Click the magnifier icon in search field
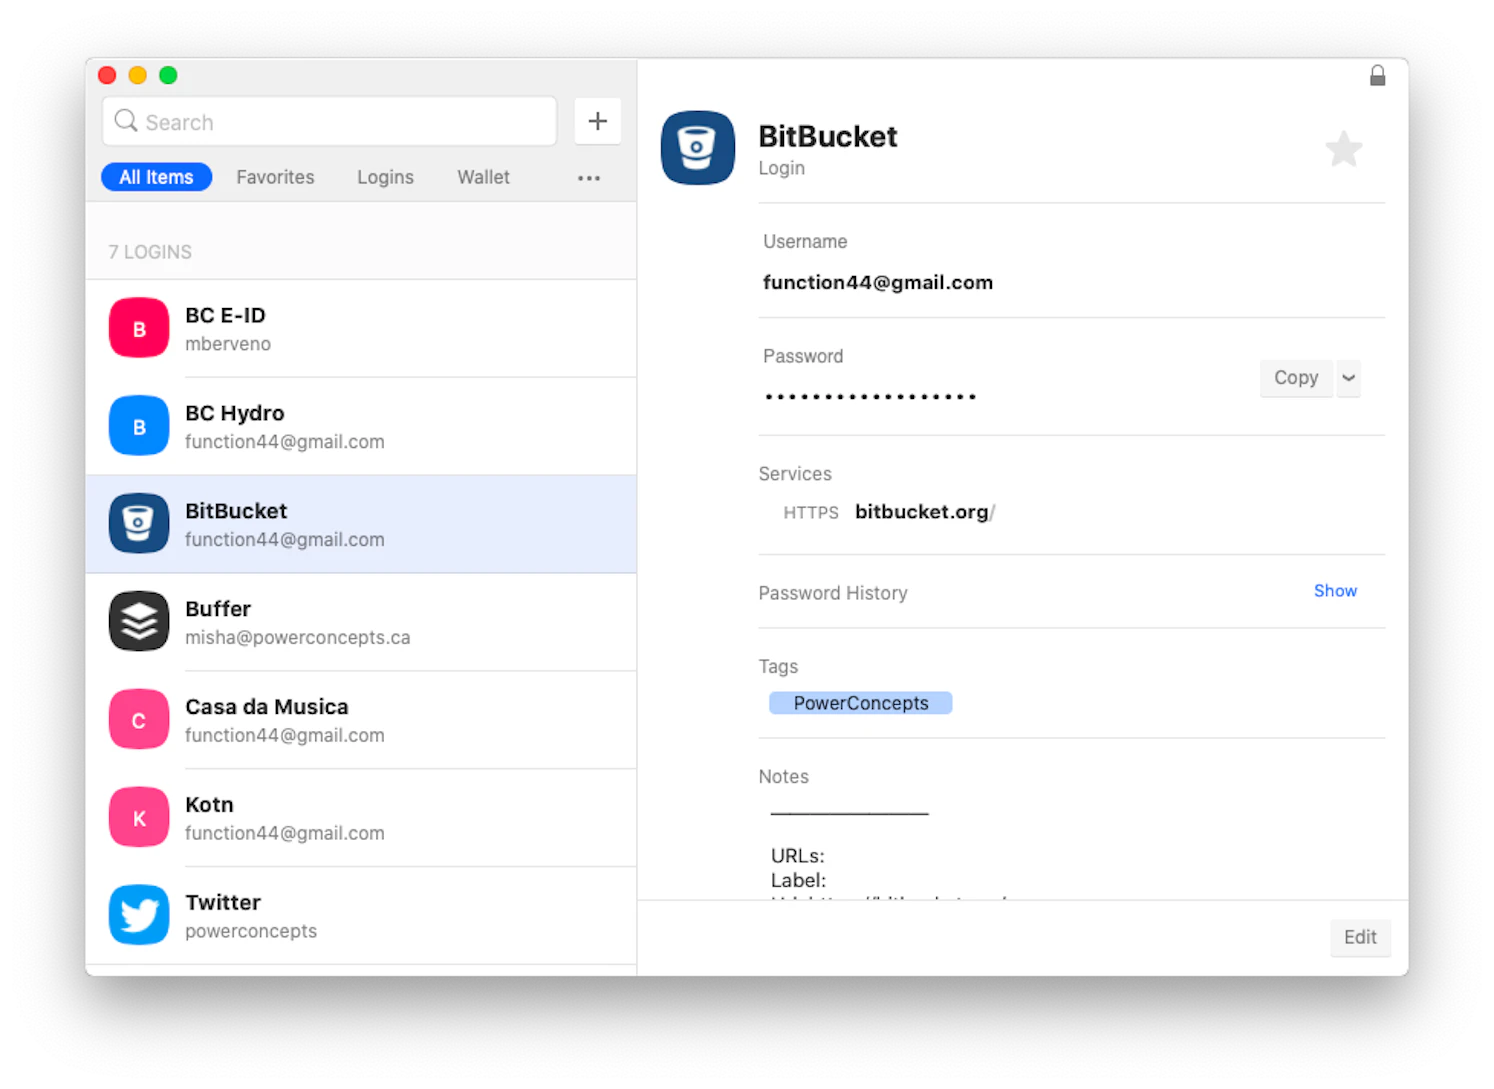The width and height of the screenshot is (1494, 1089). [126, 121]
